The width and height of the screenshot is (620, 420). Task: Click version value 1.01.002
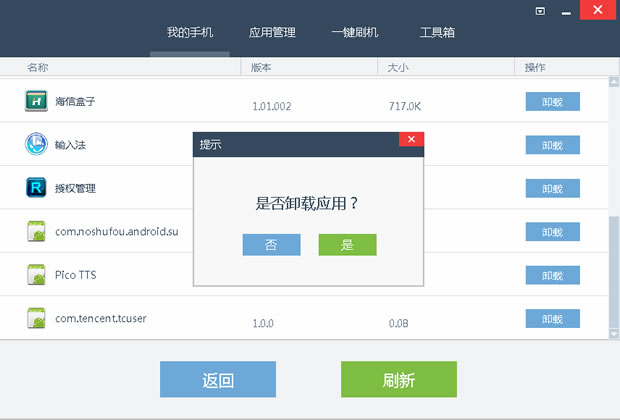(x=272, y=106)
